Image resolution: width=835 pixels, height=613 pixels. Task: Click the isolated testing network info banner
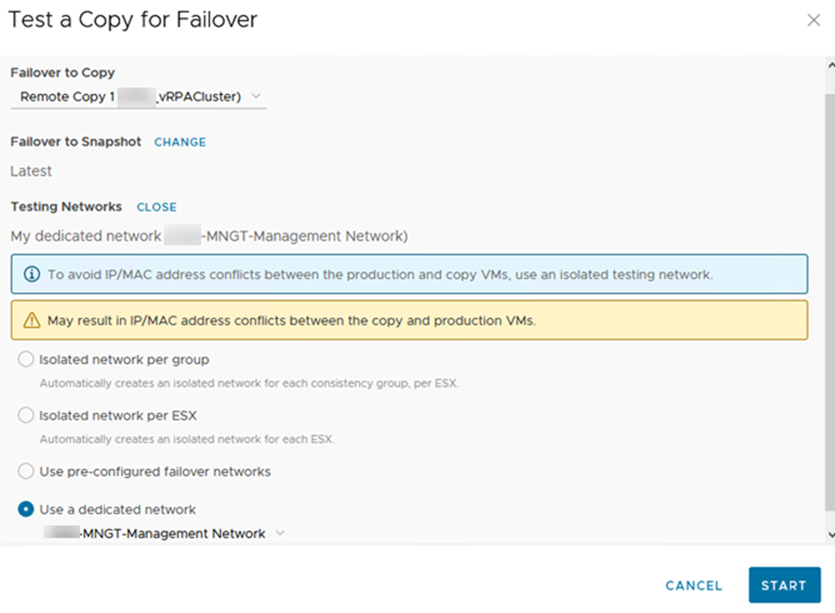(409, 274)
